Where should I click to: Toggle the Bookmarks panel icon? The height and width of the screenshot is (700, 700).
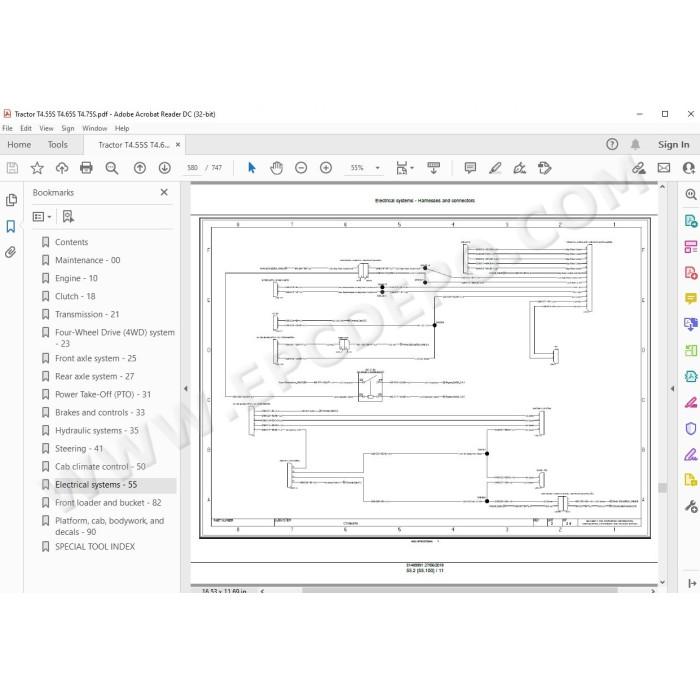coord(11,226)
